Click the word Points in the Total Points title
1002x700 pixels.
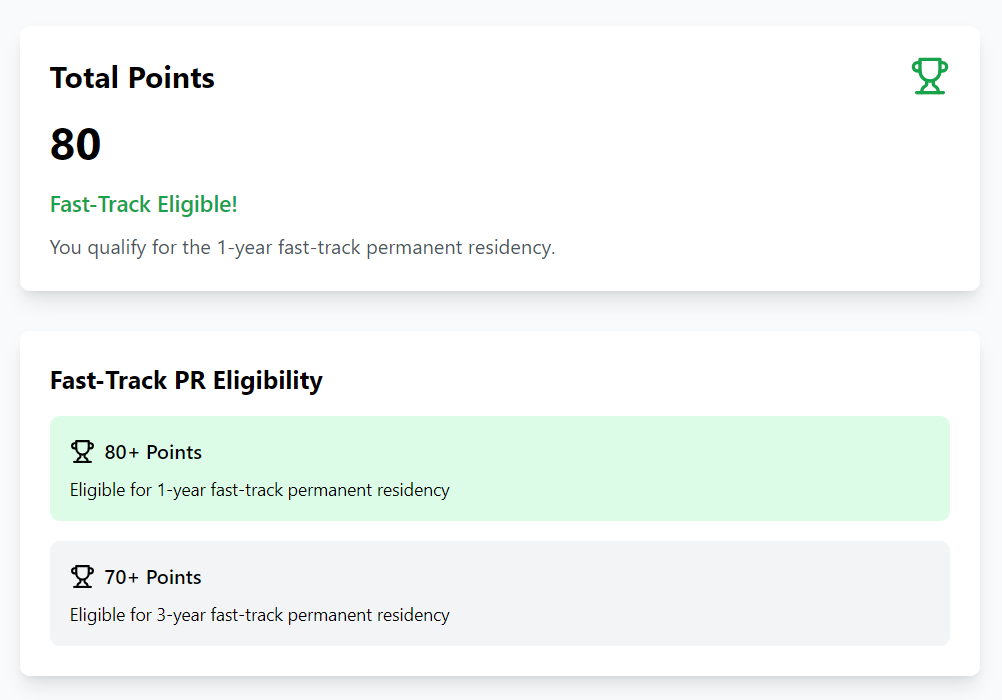[x=171, y=78]
